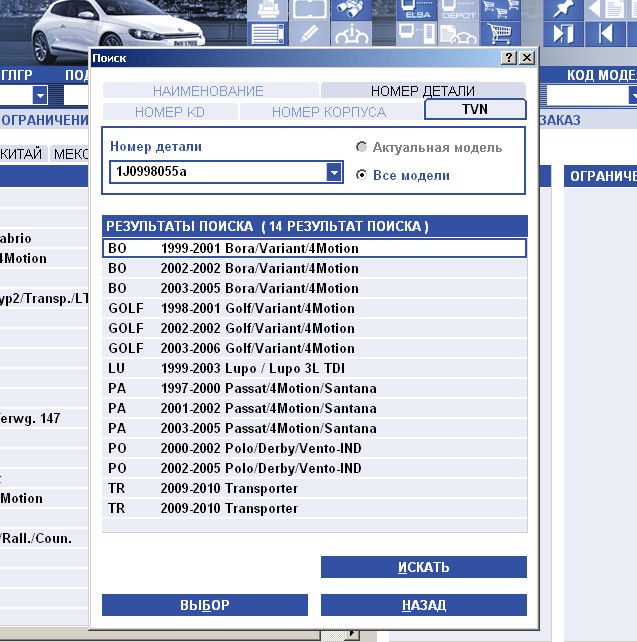Click the horizontal scrollbar right arrow at bottom

click(x=352, y=635)
